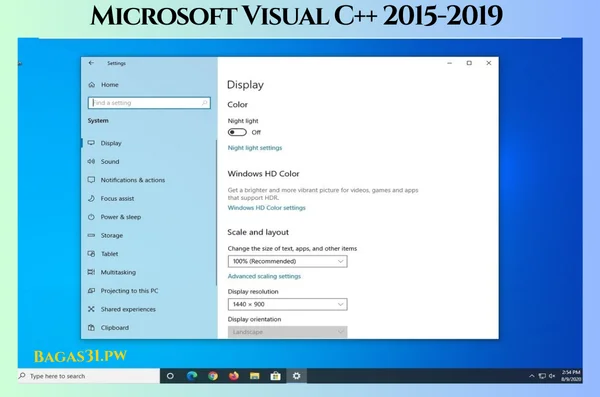Click the Clipboard icon in sidebar
This screenshot has width=600, height=397.
pyautogui.click(x=91, y=327)
